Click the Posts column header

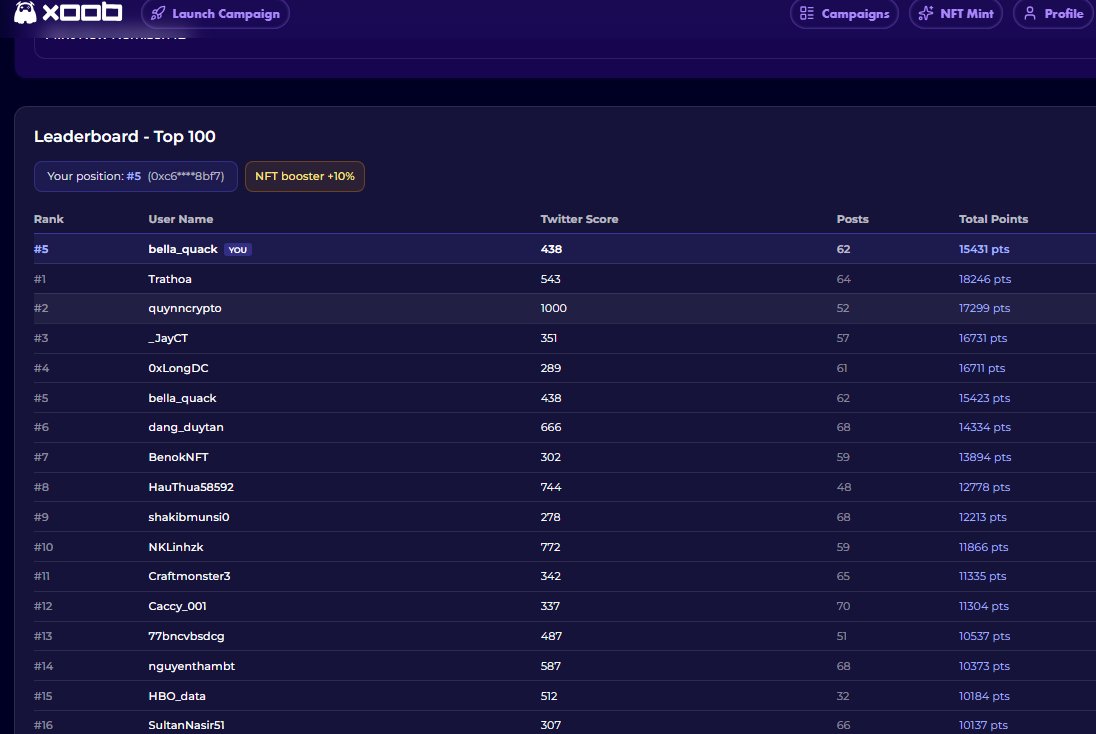853,219
